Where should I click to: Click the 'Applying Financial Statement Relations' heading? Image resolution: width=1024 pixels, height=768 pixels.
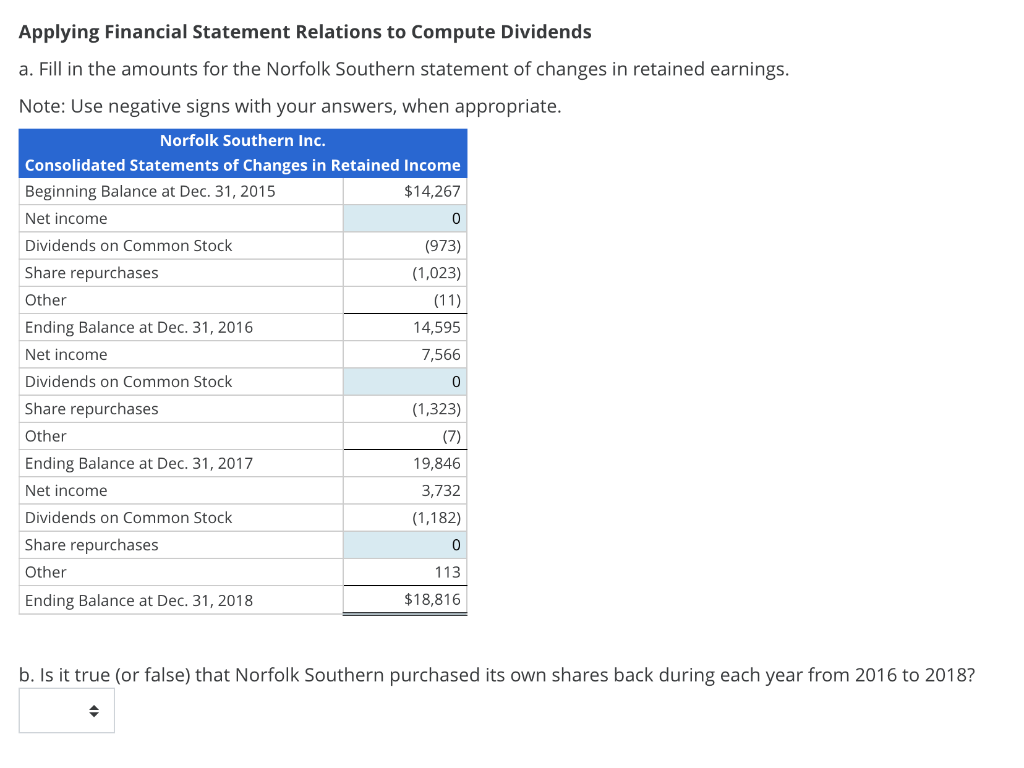pos(305,32)
